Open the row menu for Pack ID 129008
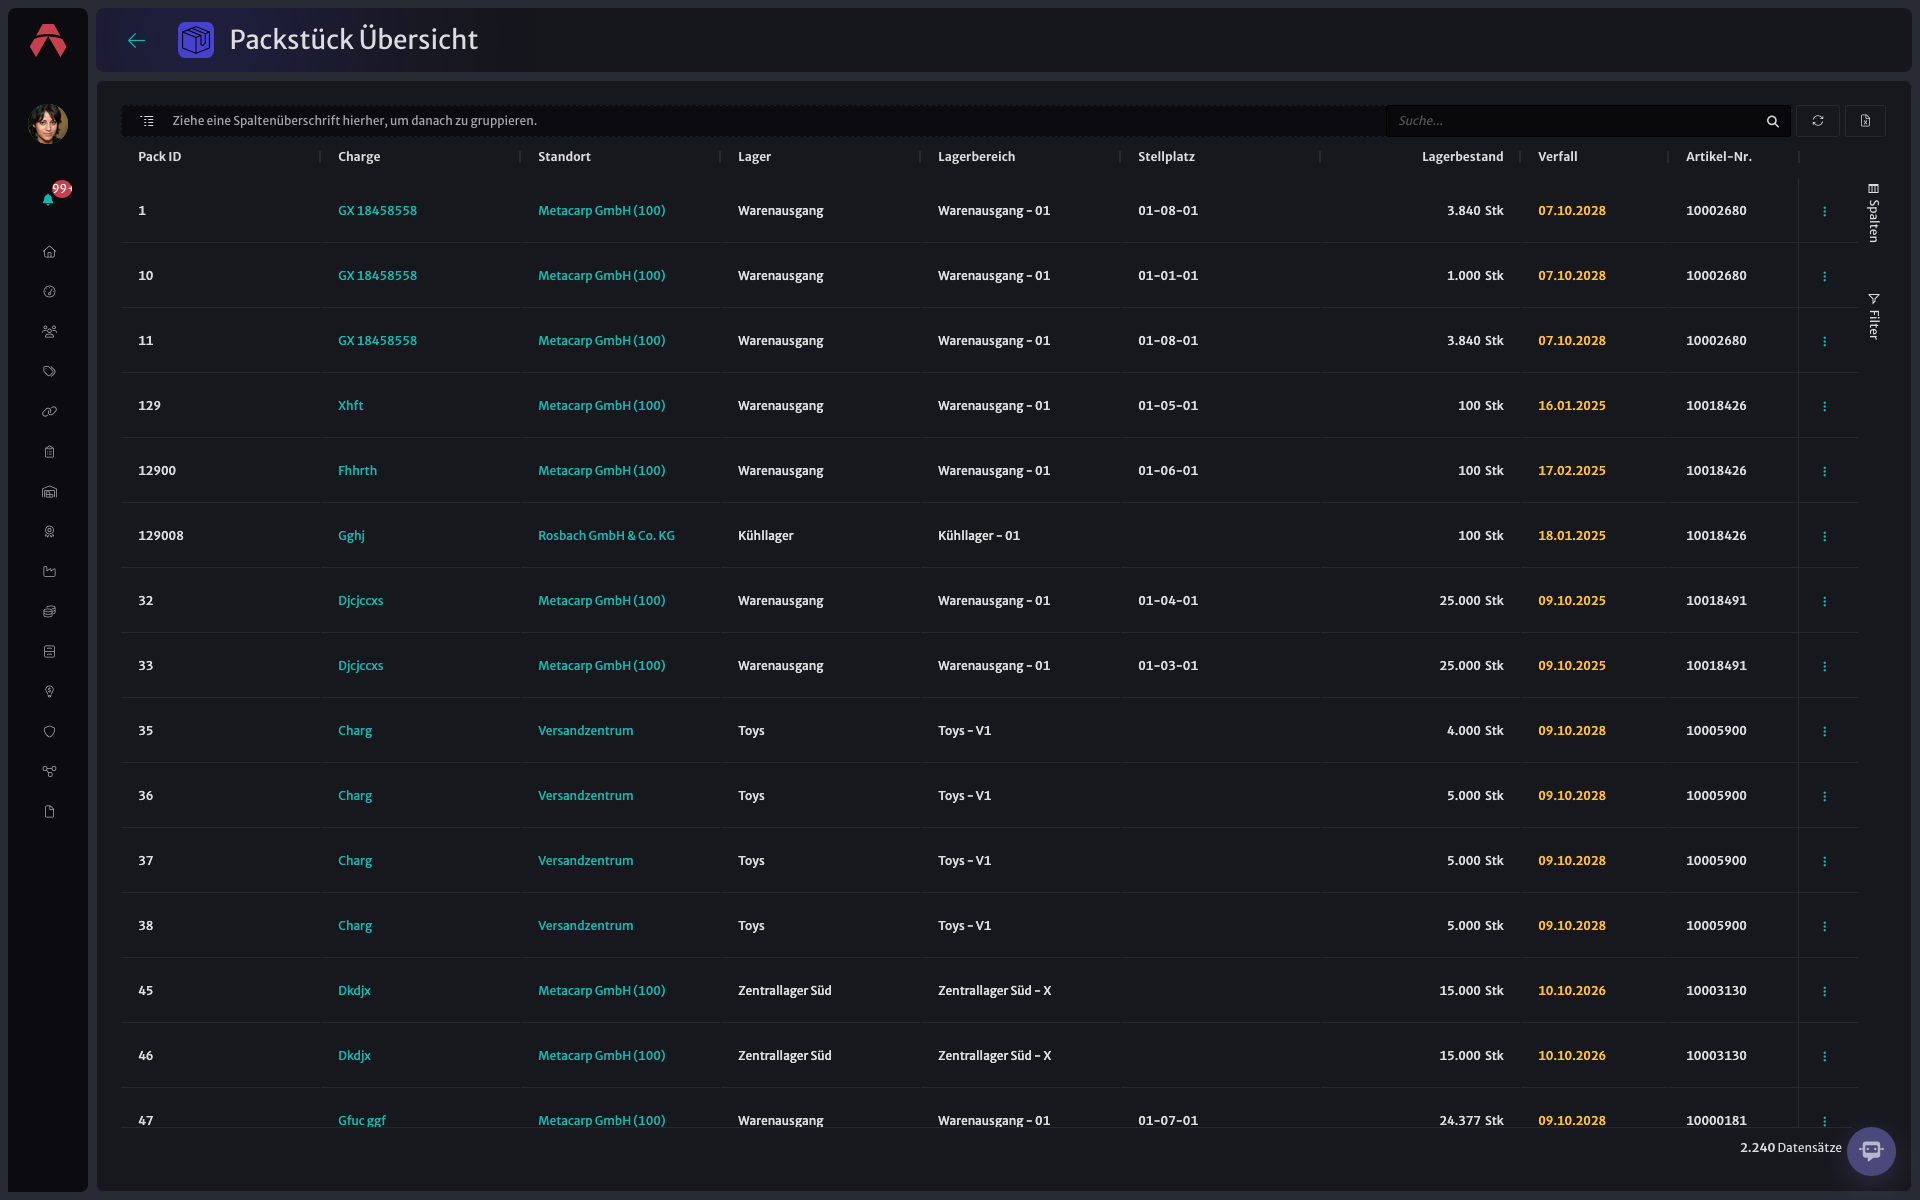This screenshot has width=1920, height=1200. (1825, 536)
